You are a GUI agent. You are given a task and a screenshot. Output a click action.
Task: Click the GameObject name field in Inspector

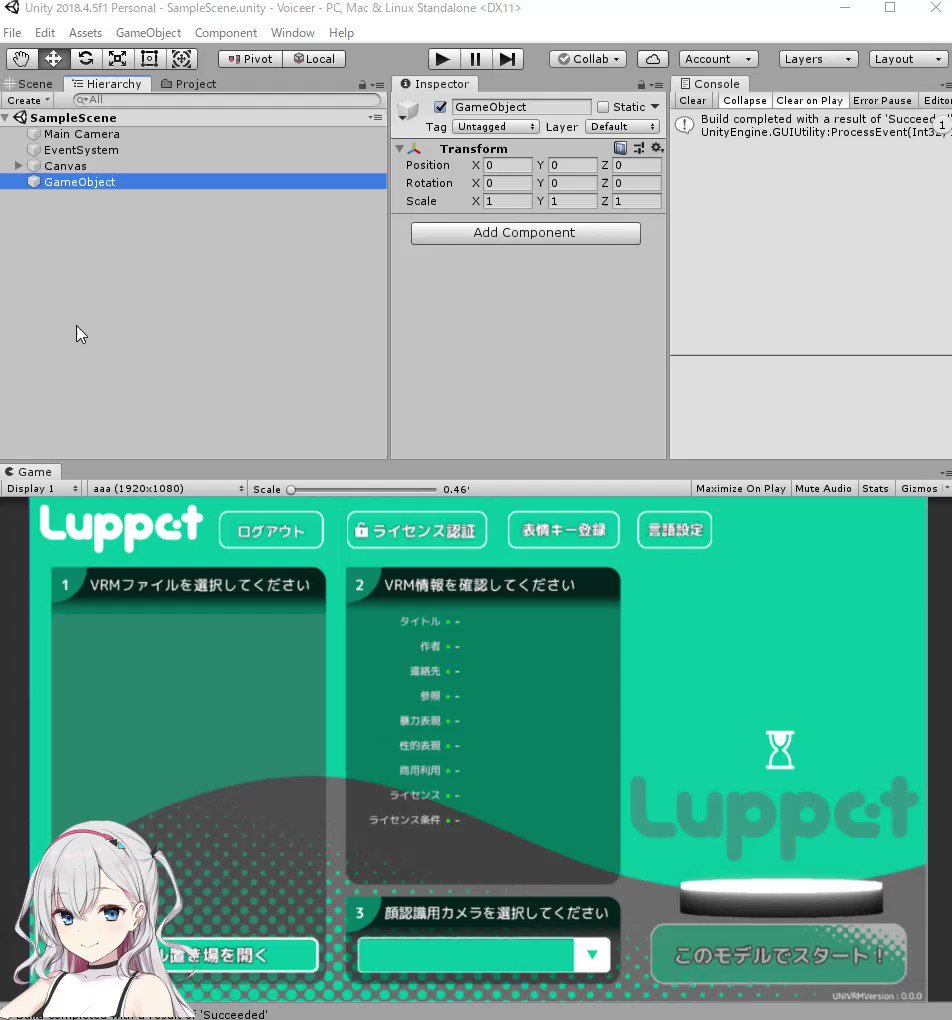(521, 107)
